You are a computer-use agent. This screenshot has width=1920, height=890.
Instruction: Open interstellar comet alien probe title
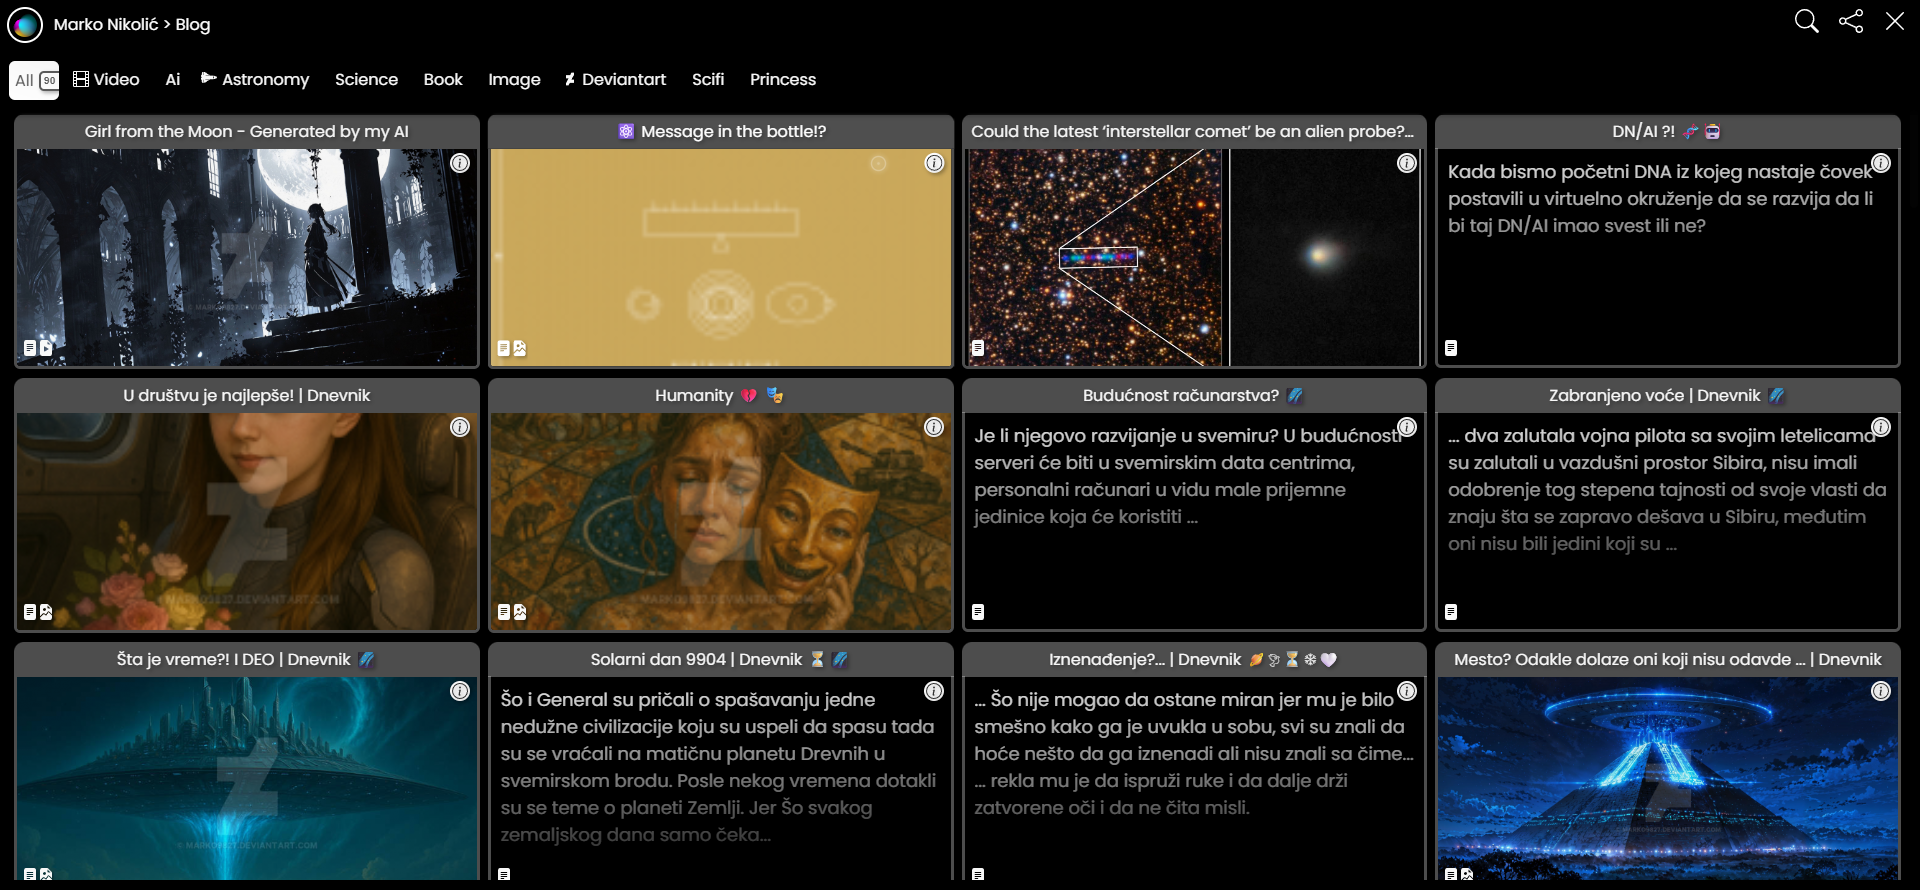[x=1193, y=131]
